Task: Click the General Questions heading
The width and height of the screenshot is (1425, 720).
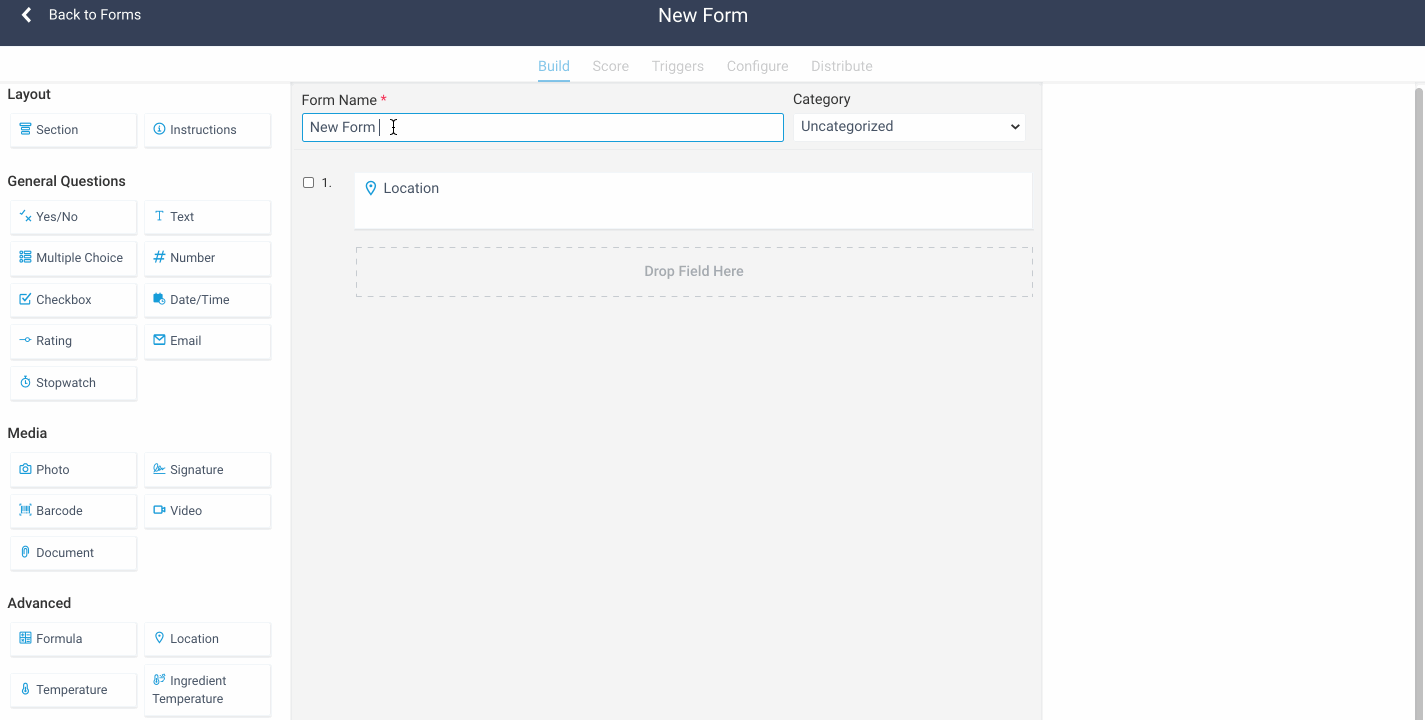Action: [66, 181]
